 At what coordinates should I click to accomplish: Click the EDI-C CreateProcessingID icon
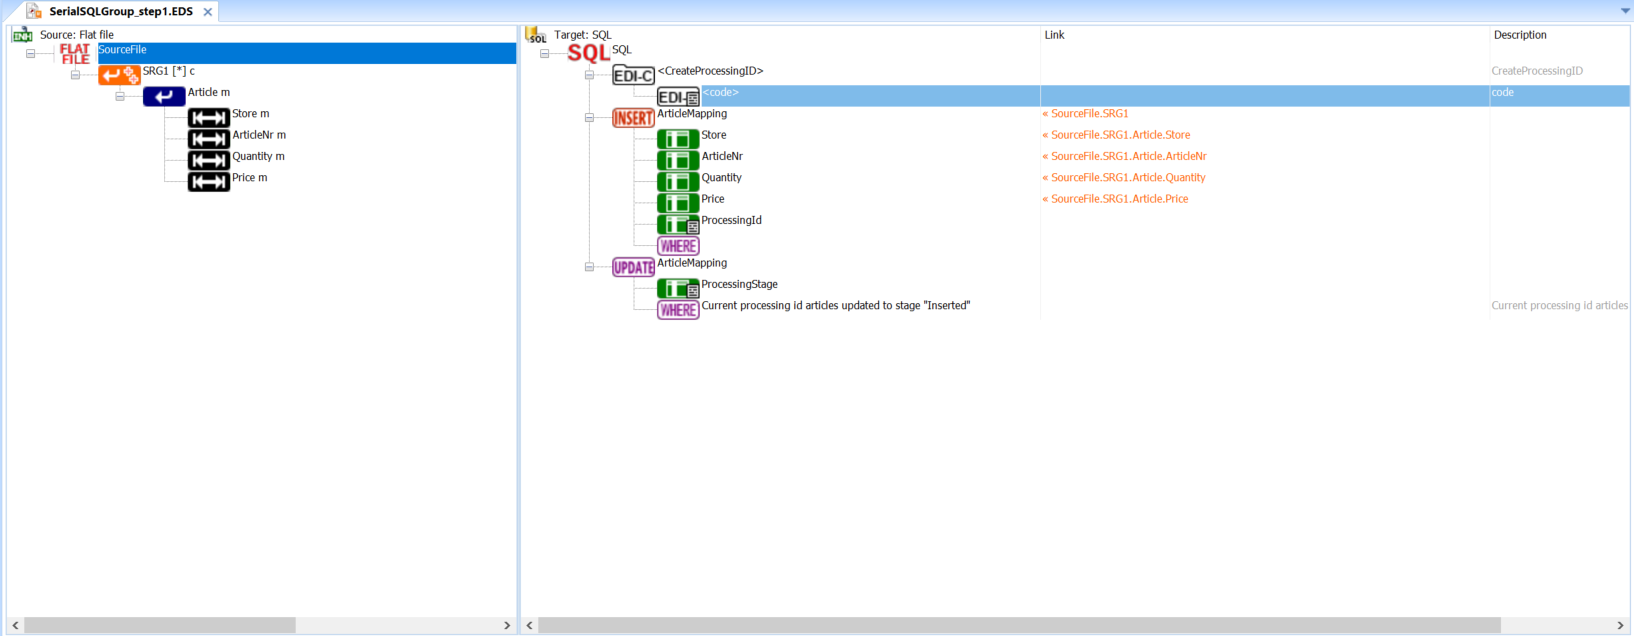[x=633, y=76]
